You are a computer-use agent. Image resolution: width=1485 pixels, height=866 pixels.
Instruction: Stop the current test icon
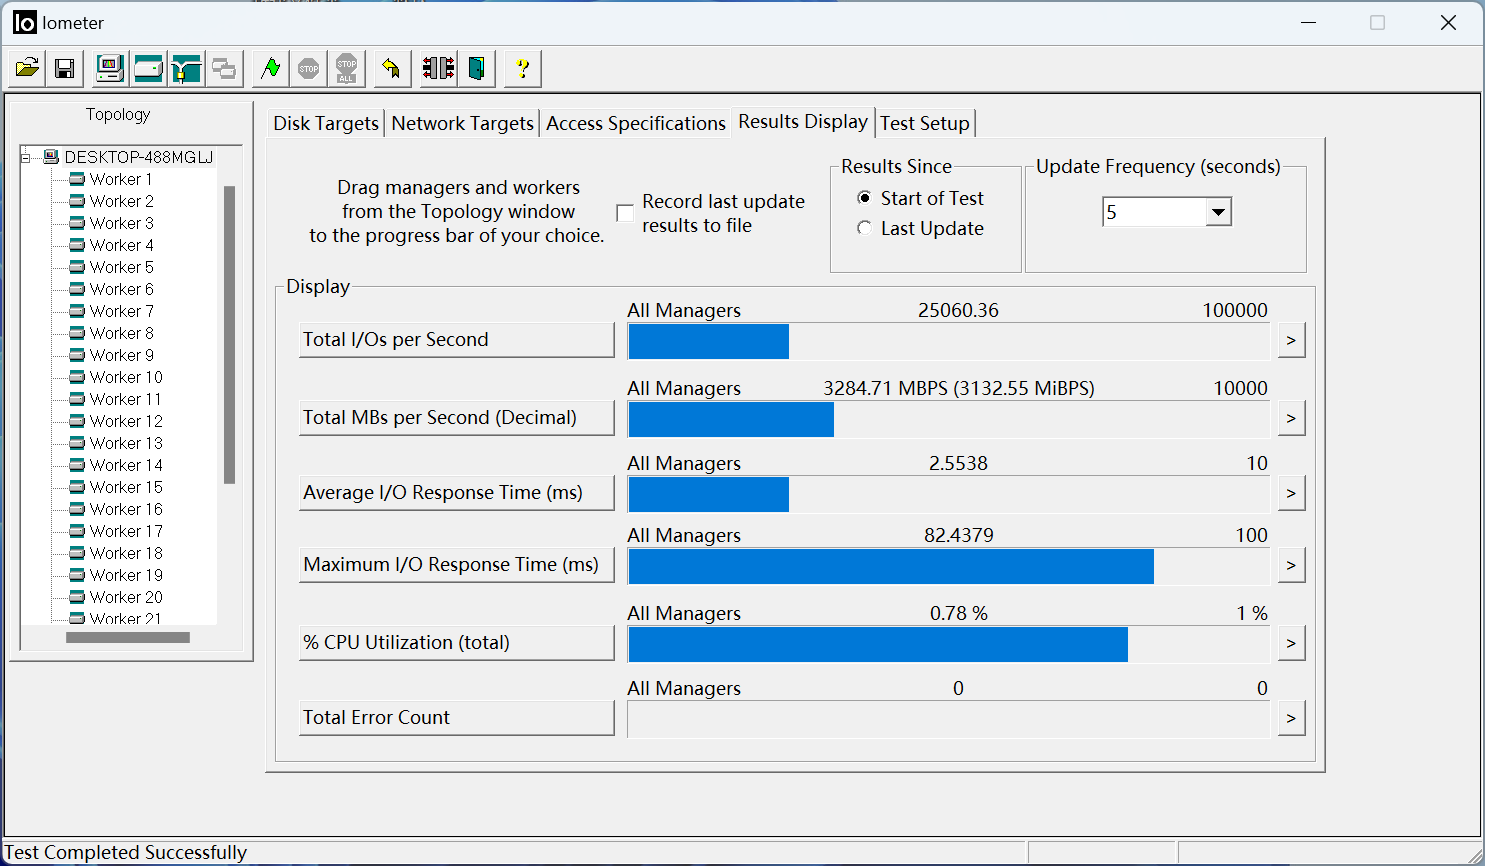click(x=308, y=68)
